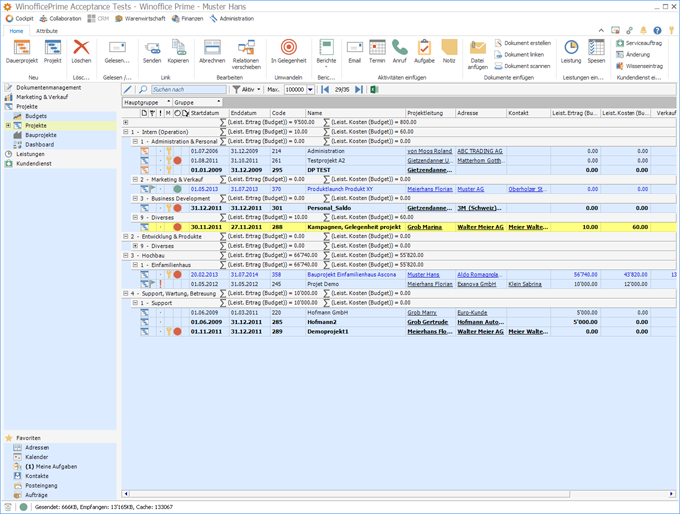This screenshot has height=514, width=680.
Task: Click the Löschen delete icon
Action: click(81, 52)
